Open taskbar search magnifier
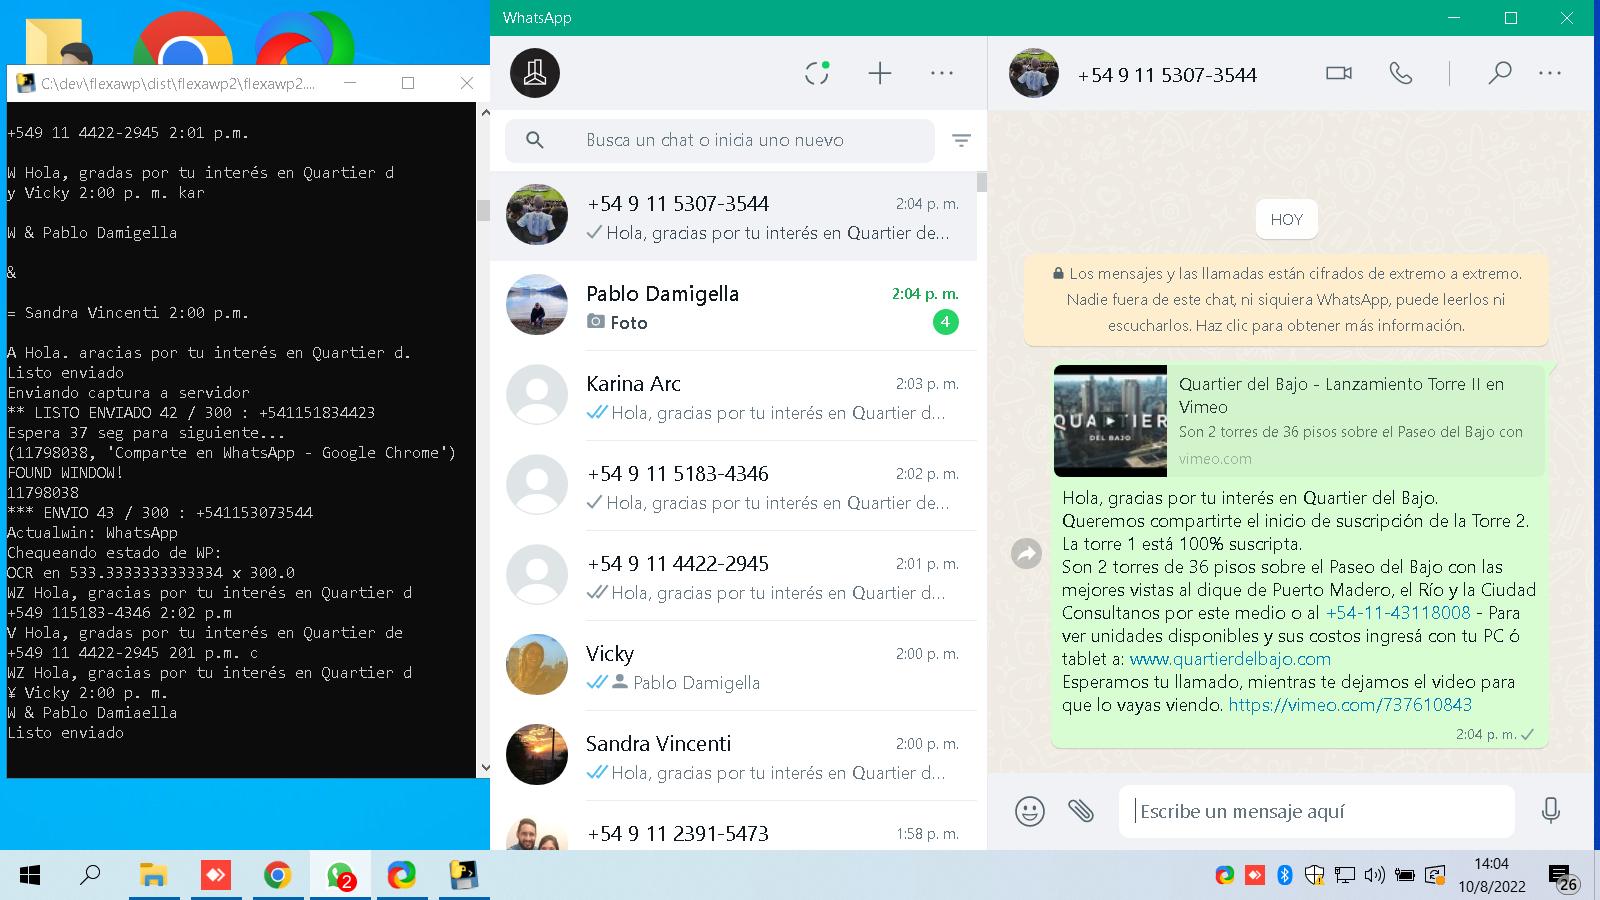The image size is (1600, 900). click(90, 876)
